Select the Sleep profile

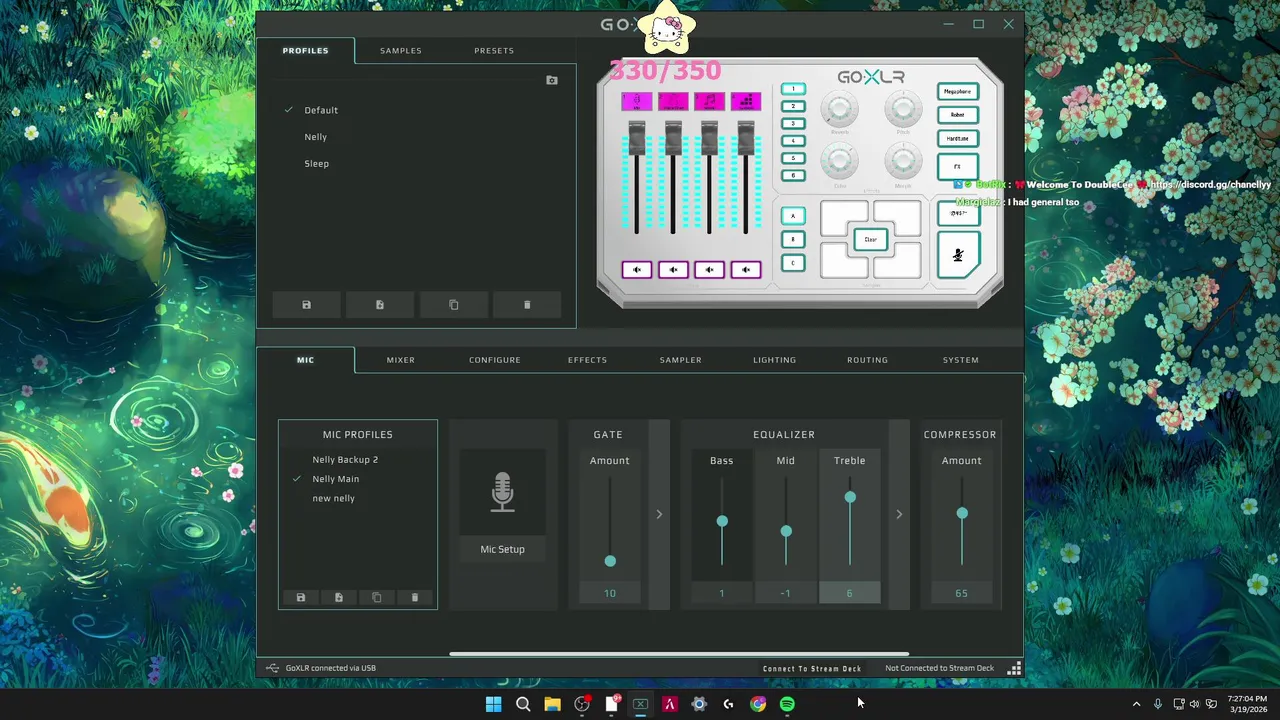click(x=317, y=164)
